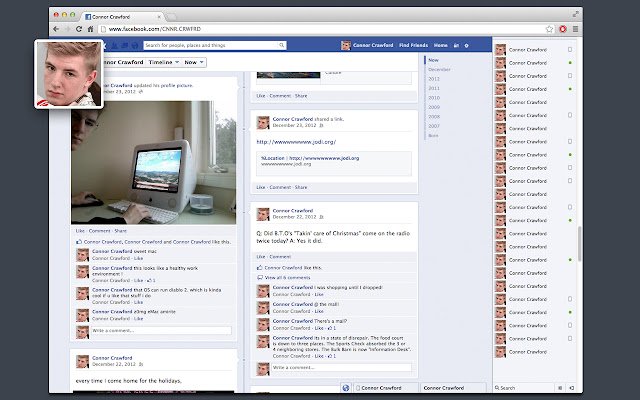Share the profile picture update post
The width and height of the screenshot is (640, 400).
coord(120,231)
